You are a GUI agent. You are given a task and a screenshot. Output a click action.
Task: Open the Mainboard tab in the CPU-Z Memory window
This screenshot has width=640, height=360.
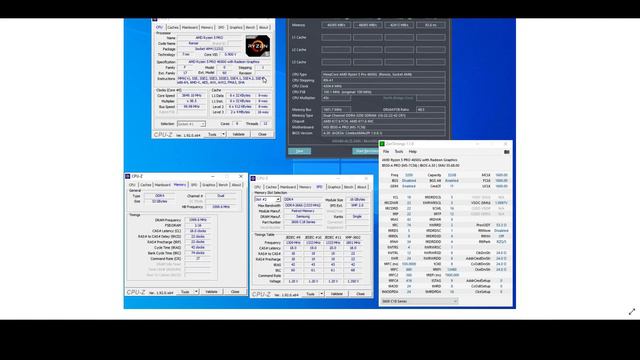coord(162,185)
